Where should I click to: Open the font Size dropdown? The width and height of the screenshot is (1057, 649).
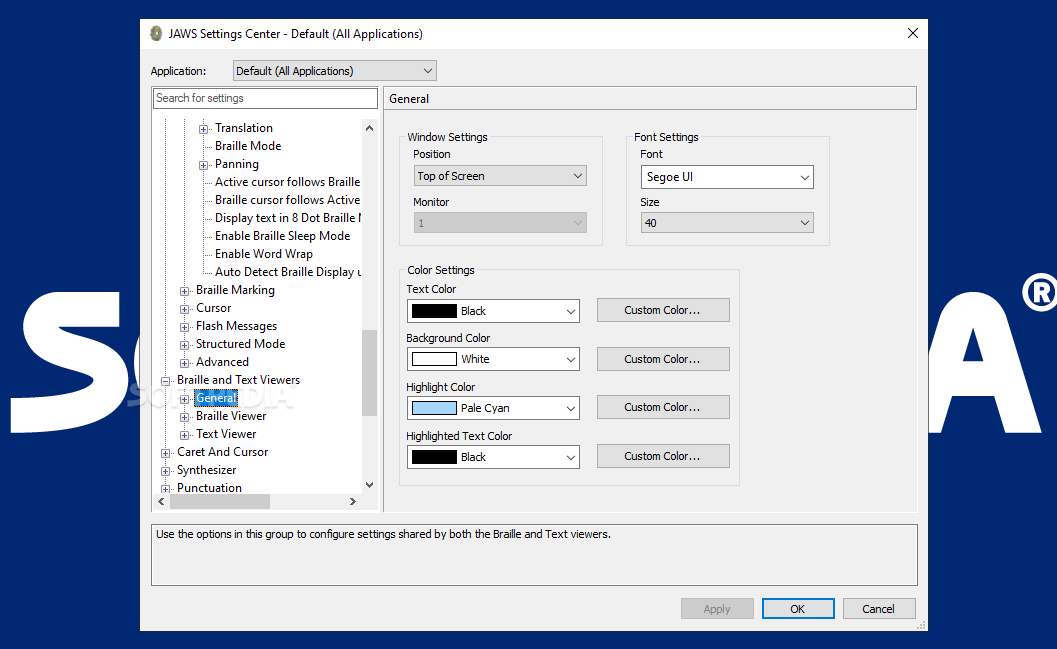coord(727,223)
